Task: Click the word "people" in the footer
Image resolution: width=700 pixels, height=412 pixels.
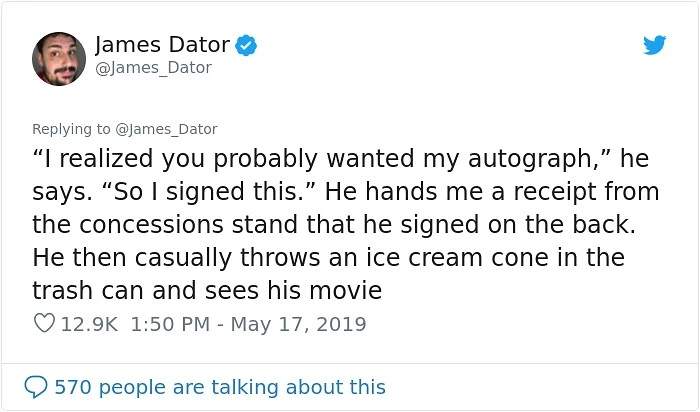Action: [x=139, y=387]
